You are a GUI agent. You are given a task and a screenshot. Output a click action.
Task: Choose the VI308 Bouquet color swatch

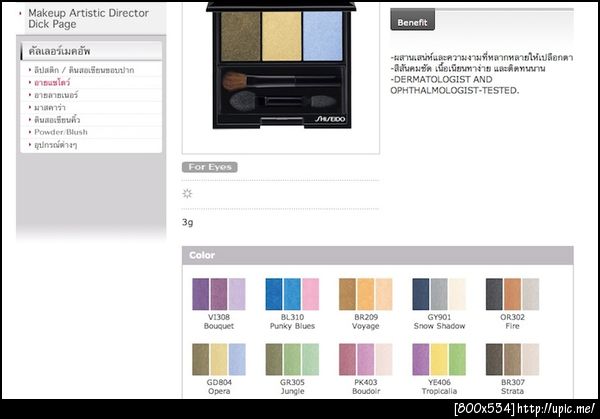click(218, 294)
